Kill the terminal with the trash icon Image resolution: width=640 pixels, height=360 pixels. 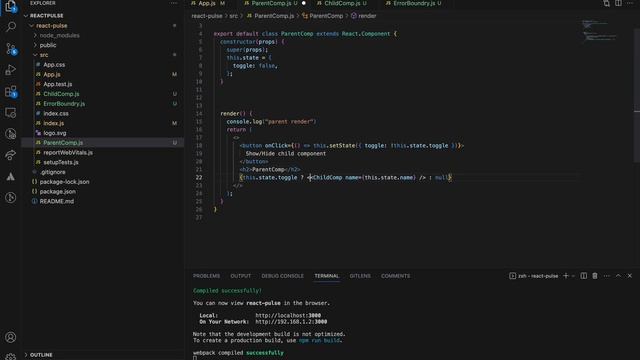point(595,276)
